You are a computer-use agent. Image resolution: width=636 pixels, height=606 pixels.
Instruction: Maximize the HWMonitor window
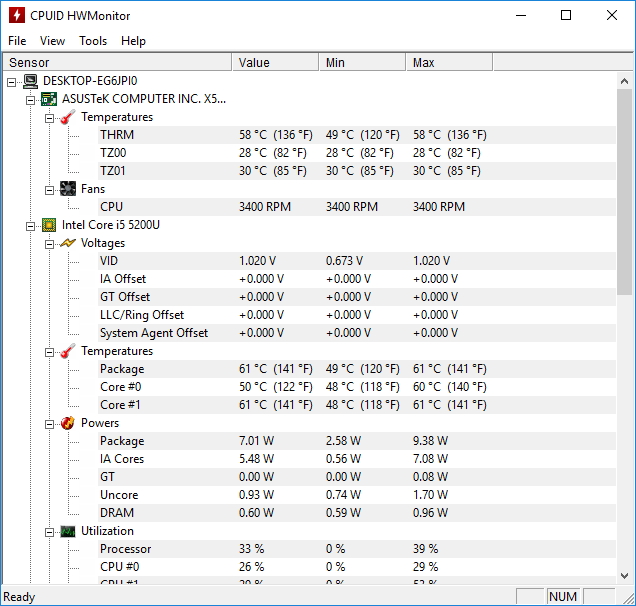click(566, 15)
